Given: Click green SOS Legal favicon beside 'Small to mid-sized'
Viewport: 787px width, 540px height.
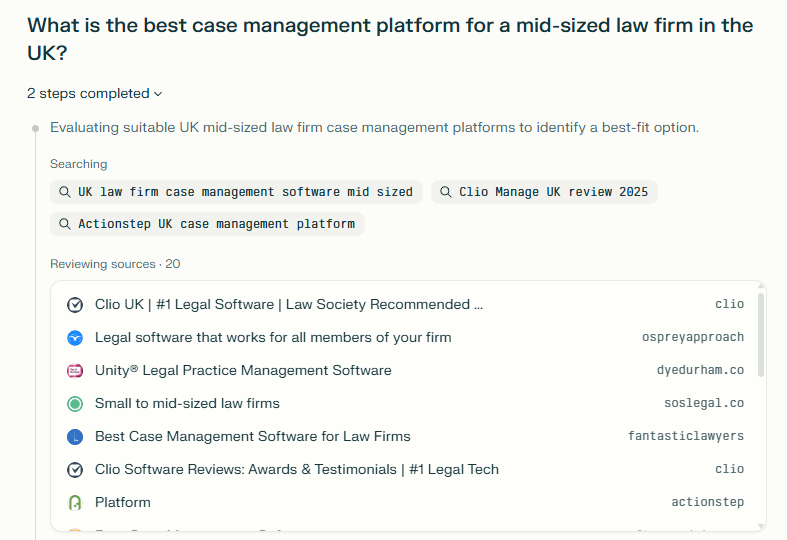Looking at the screenshot, I should [75, 404].
